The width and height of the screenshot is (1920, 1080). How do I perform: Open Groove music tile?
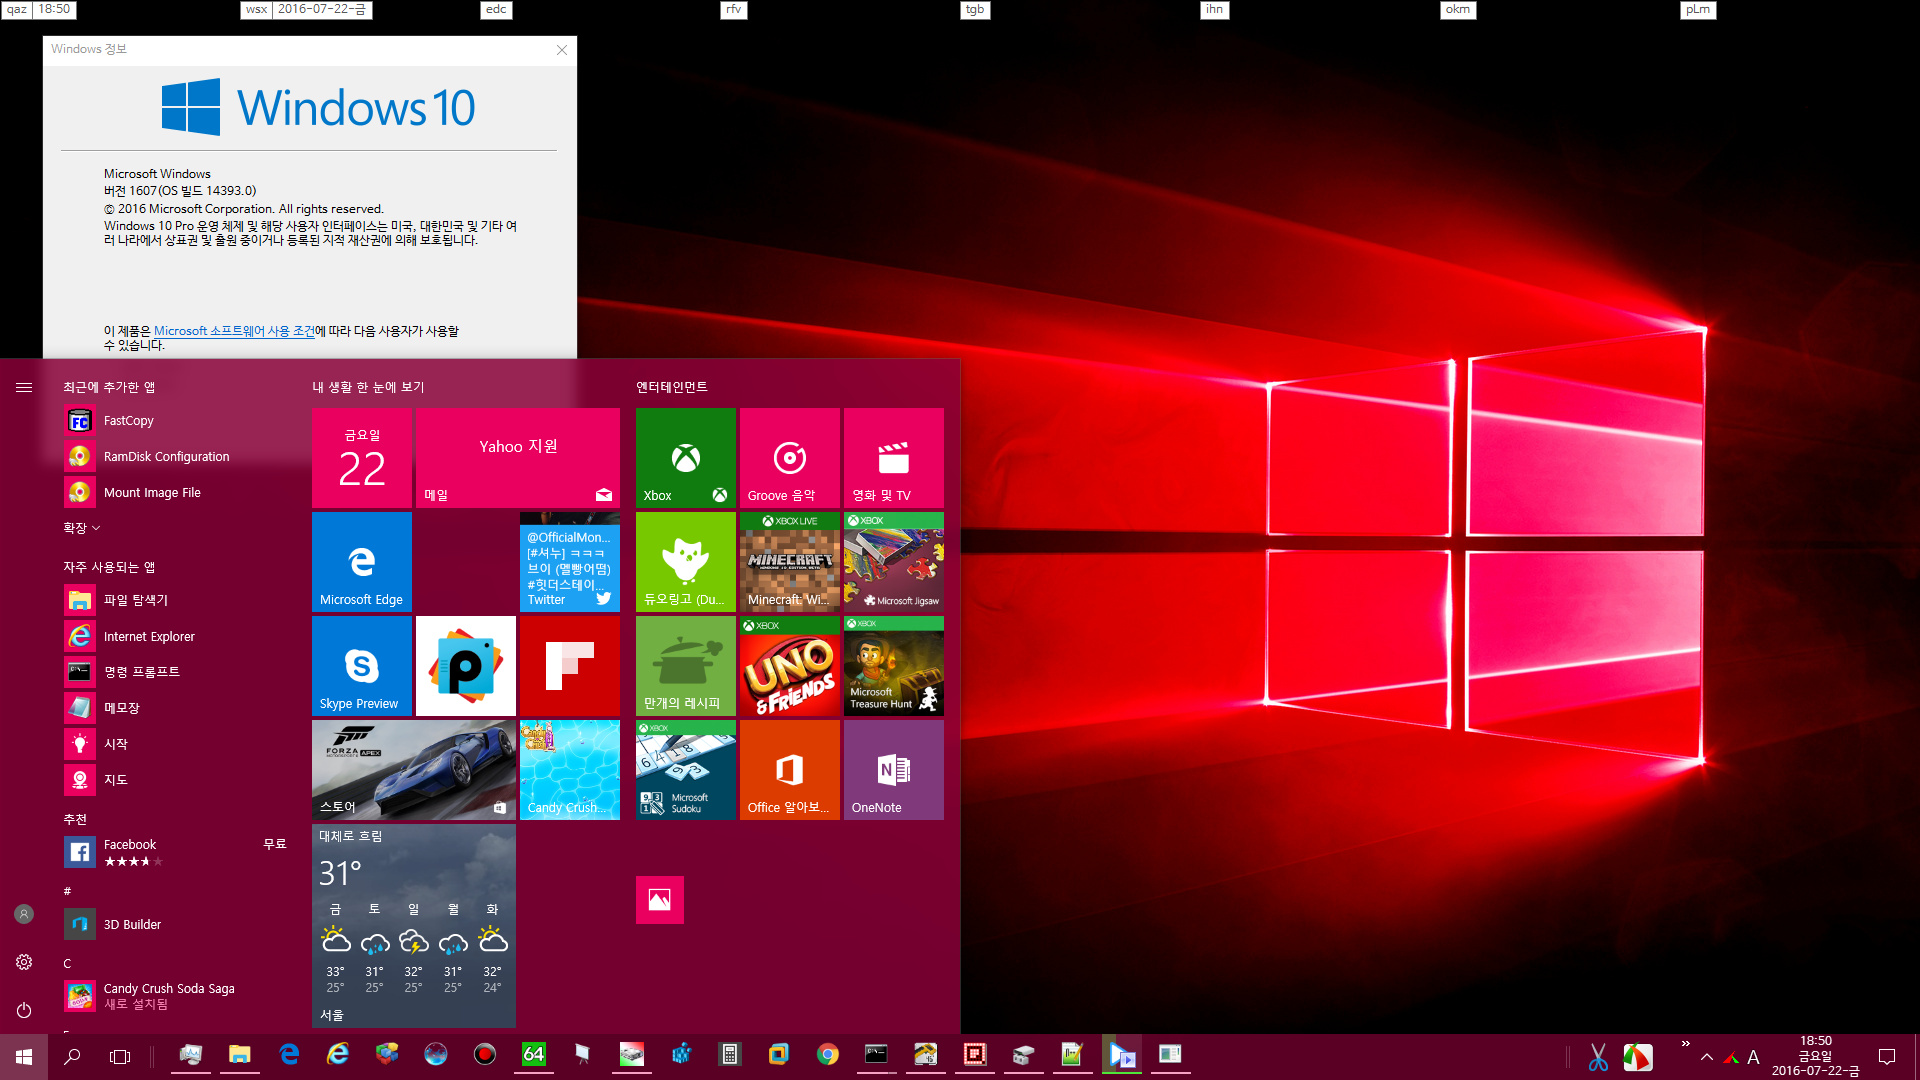[x=789, y=458]
